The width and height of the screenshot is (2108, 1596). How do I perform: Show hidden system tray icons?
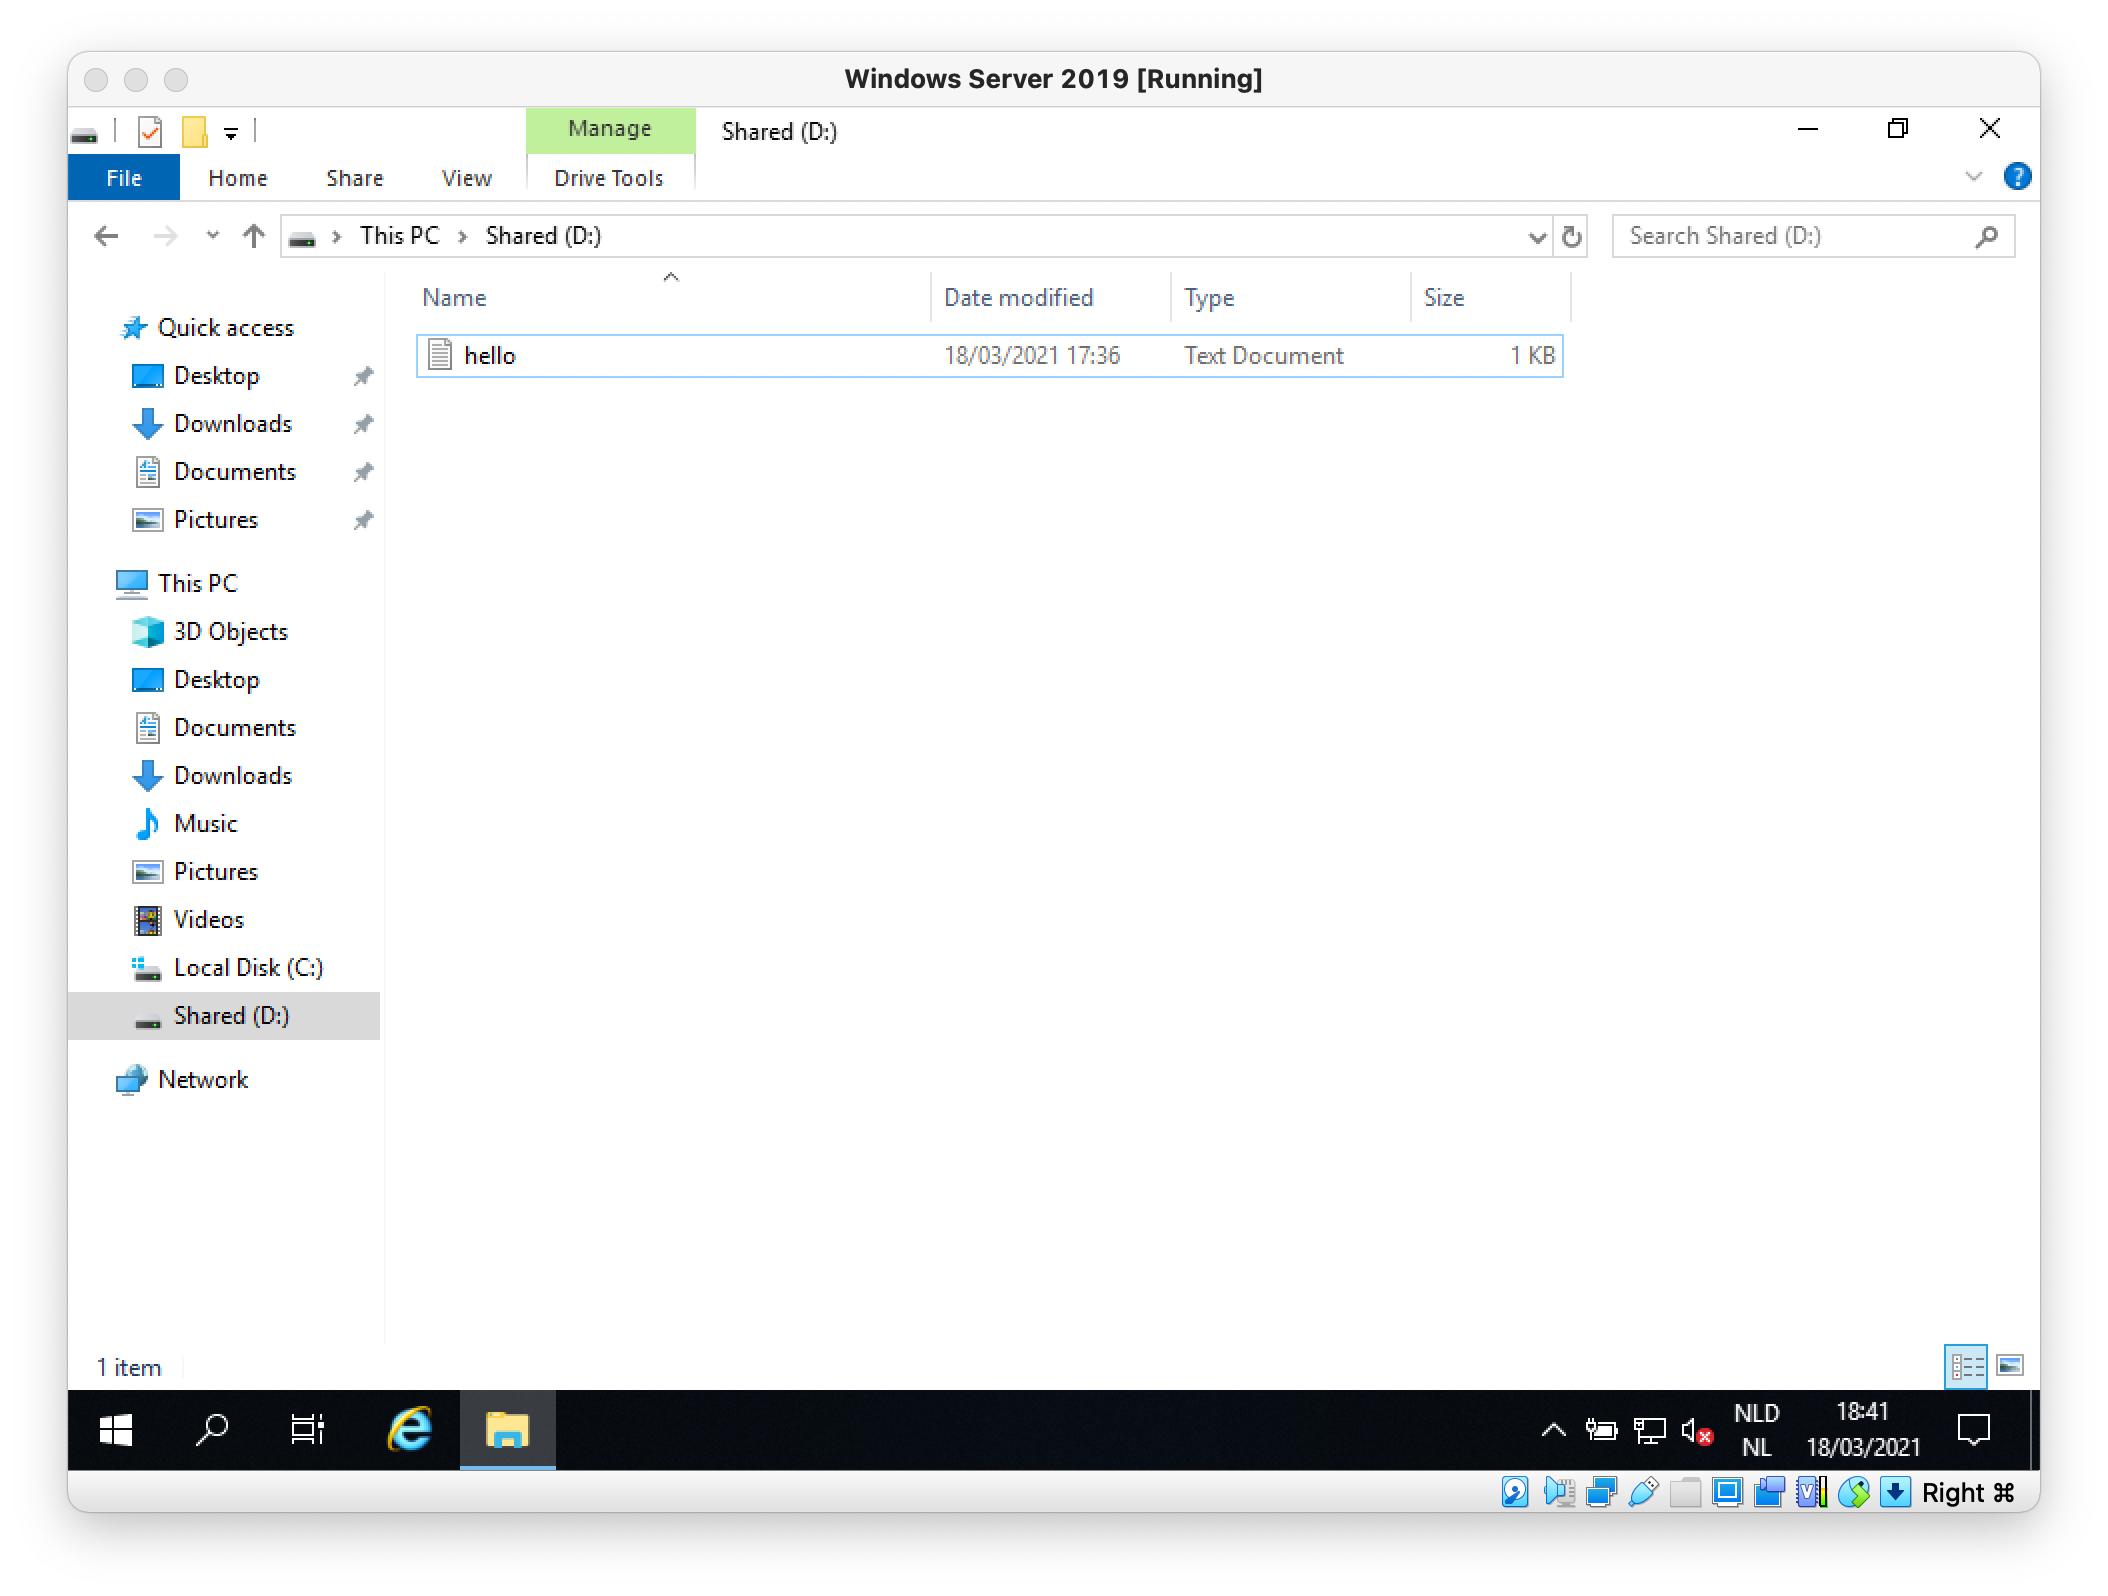point(1553,1430)
